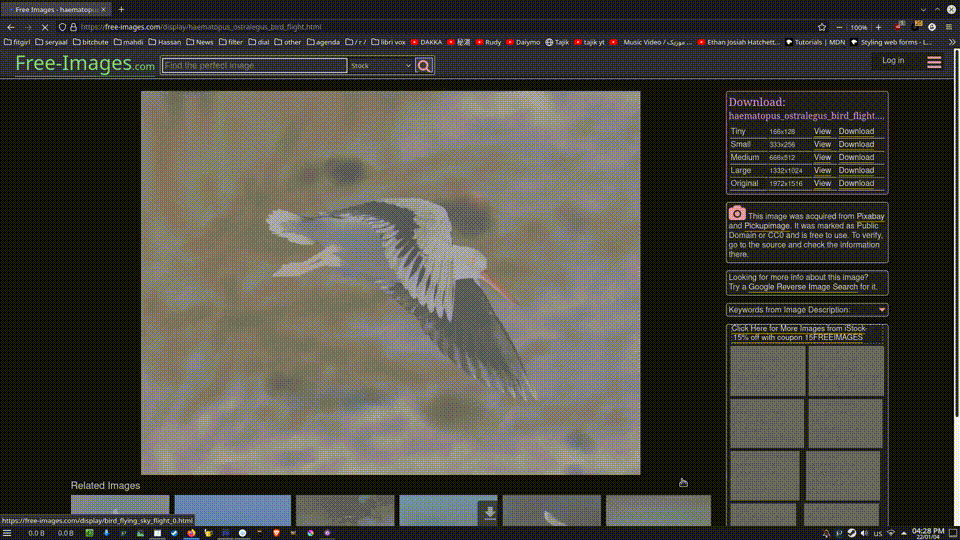Click the browser back arrow
Viewport: 960px width, 540px height.
coord(10,27)
